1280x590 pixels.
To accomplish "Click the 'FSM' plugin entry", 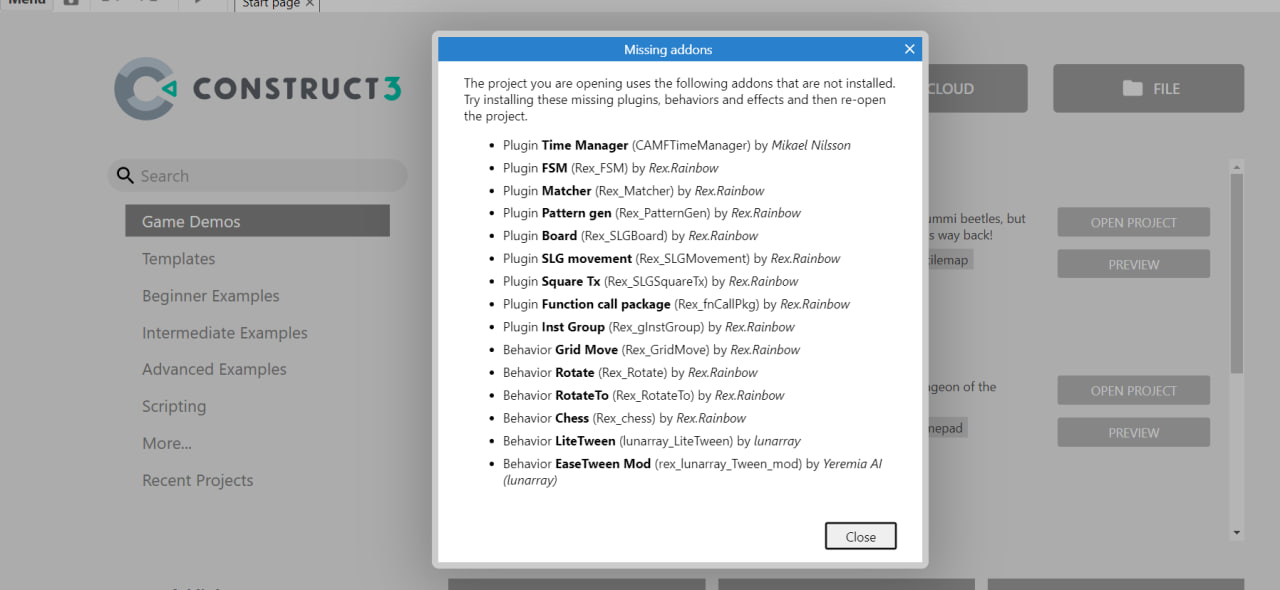I will pyautogui.click(x=611, y=168).
